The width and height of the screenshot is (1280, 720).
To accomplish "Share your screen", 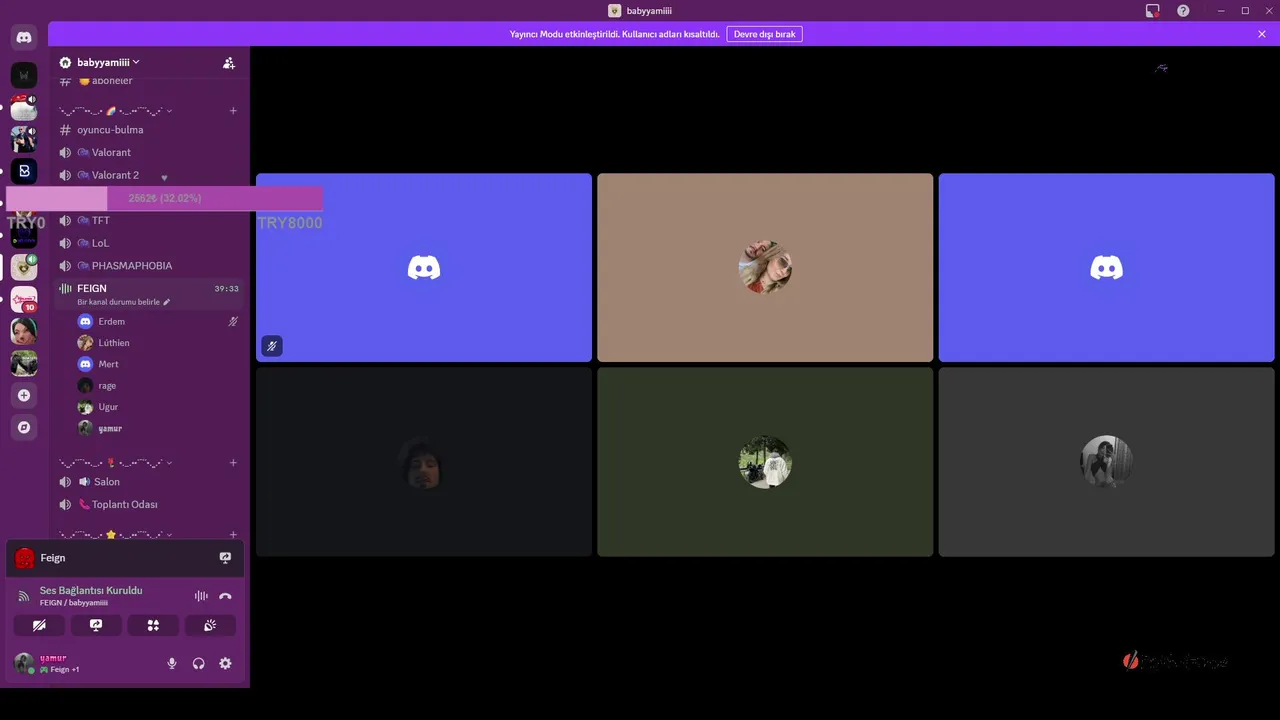I will point(96,625).
